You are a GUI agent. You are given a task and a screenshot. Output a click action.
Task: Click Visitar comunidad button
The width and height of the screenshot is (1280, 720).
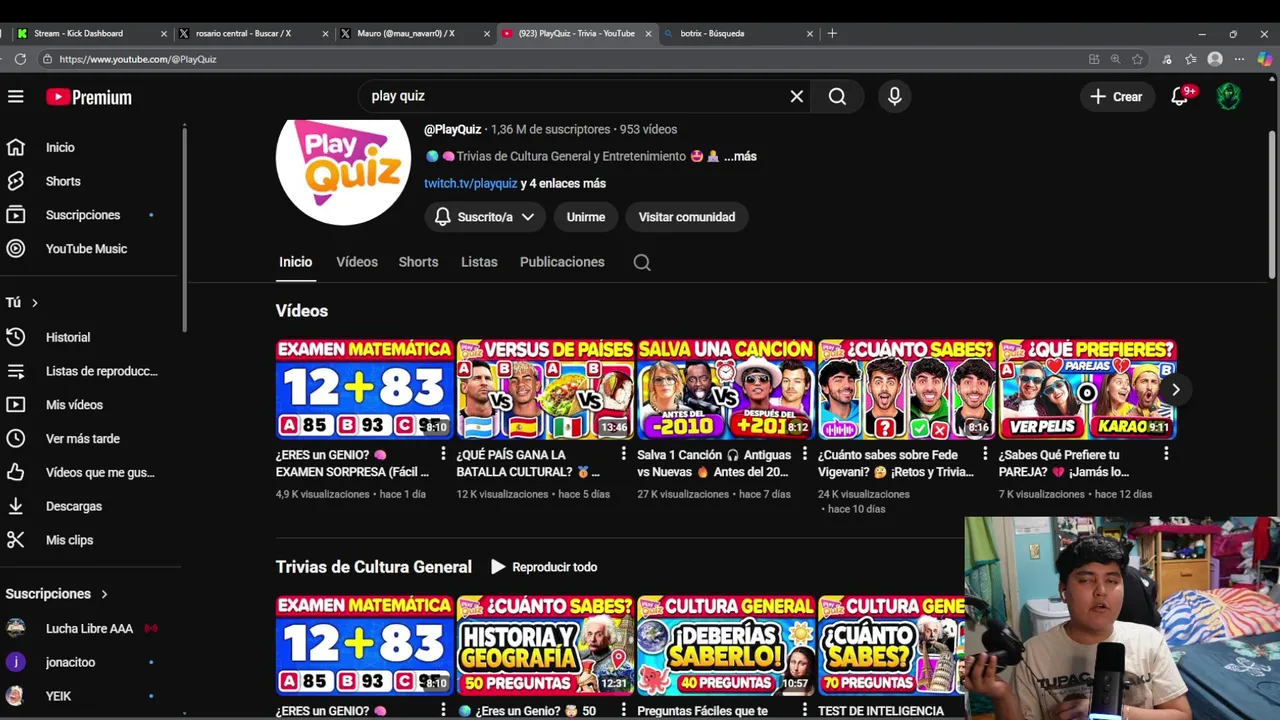(x=687, y=217)
